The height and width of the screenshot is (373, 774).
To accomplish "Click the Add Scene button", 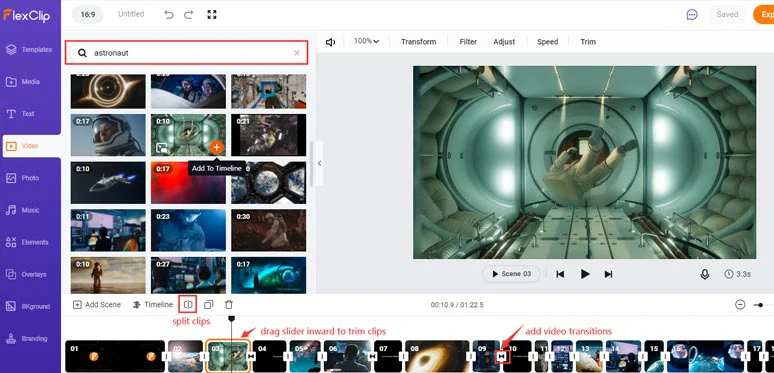I will 97,304.
